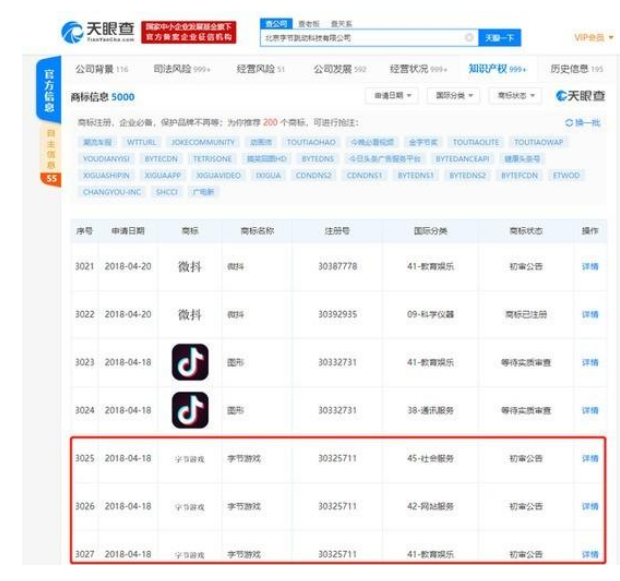Click the XIGUAAPP trademark tag

(163, 176)
